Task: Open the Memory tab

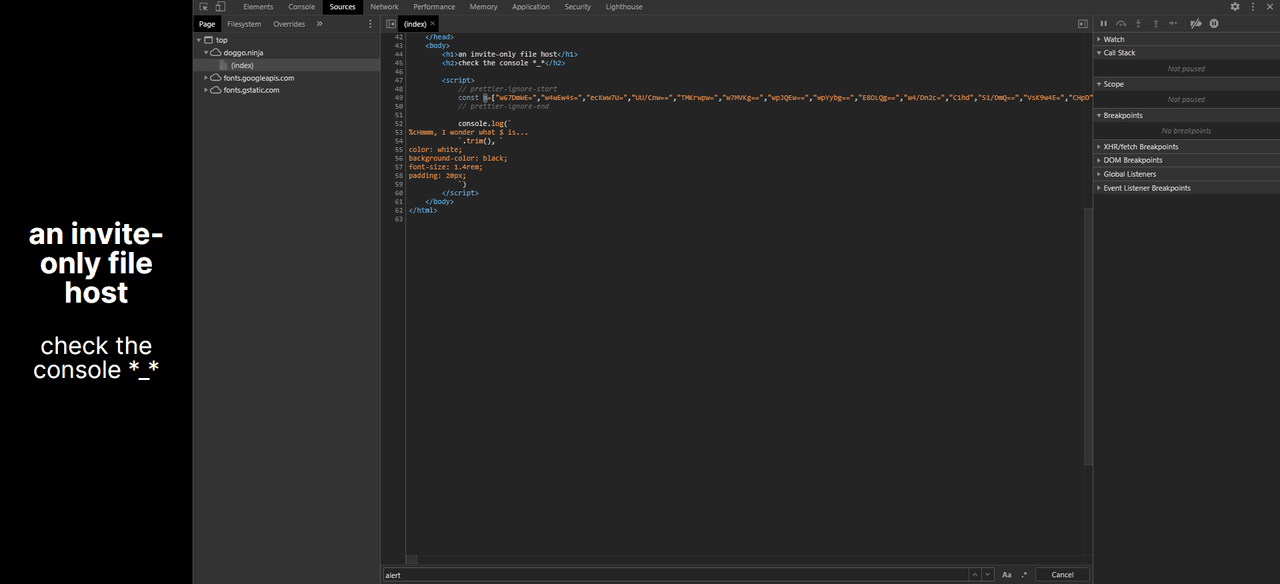Action: click(484, 7)
